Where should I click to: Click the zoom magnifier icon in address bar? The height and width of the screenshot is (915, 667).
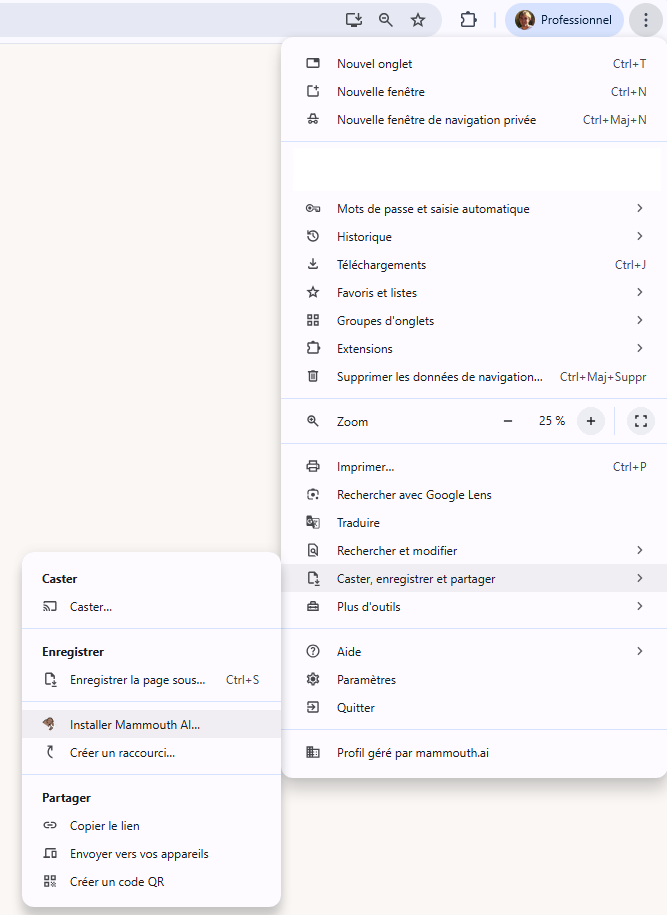pyautogui.click(x=386, y=20)
